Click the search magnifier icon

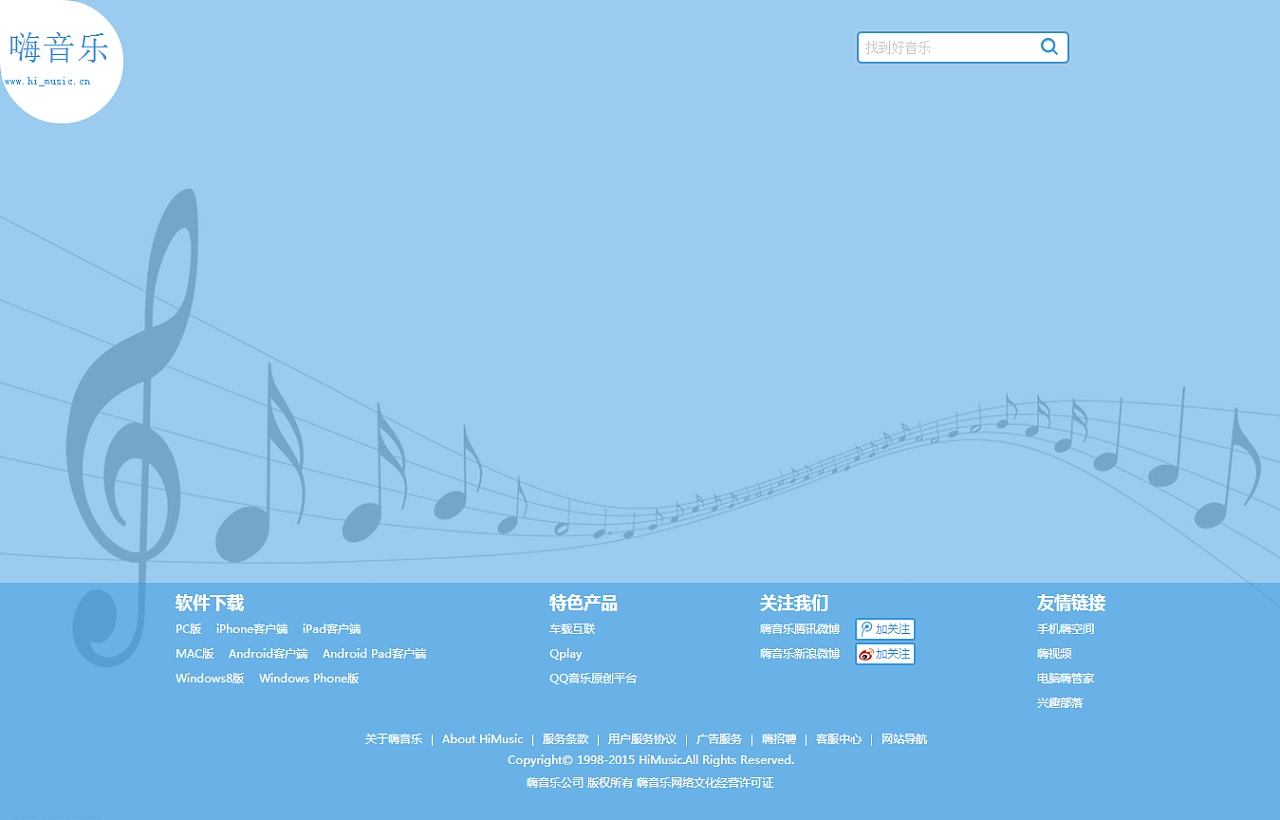click(1049, 46)
